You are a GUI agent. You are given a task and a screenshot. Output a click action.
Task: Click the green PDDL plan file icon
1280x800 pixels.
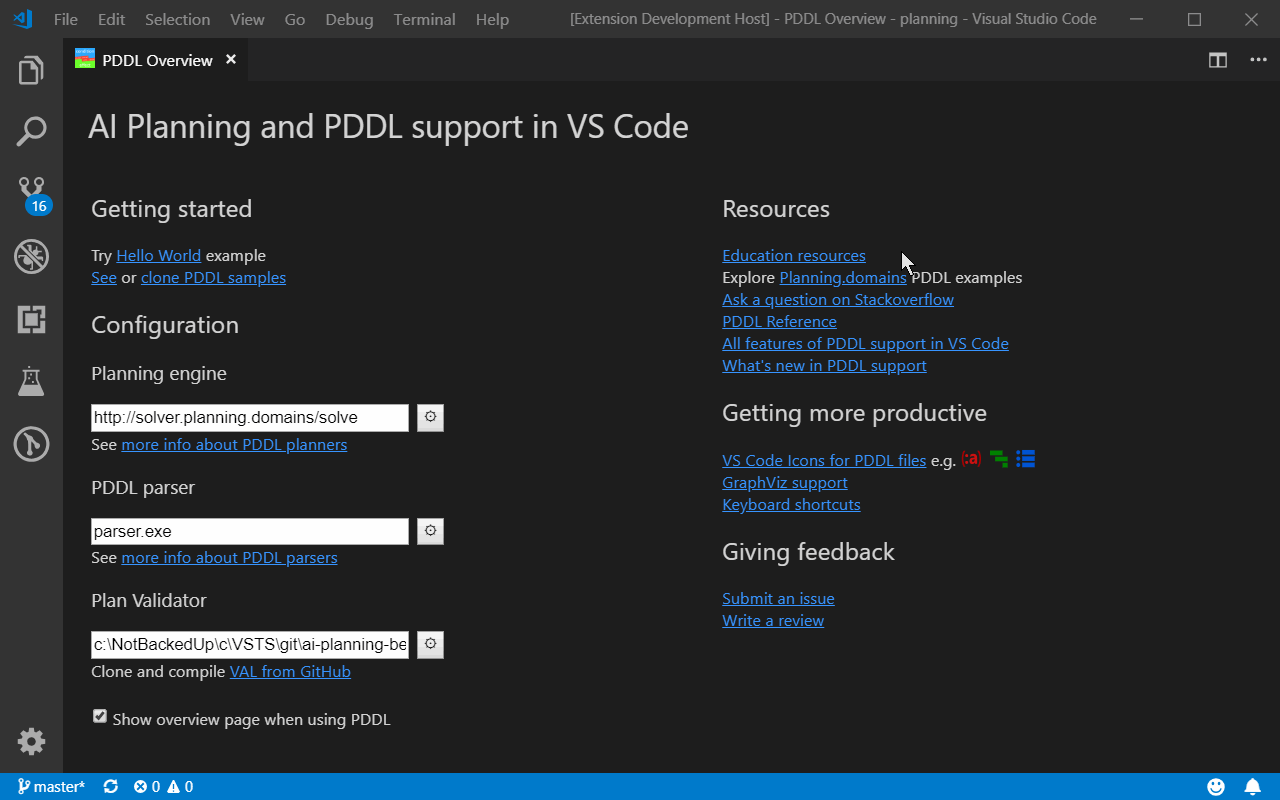pyautogui.click(x=998, y=459)
